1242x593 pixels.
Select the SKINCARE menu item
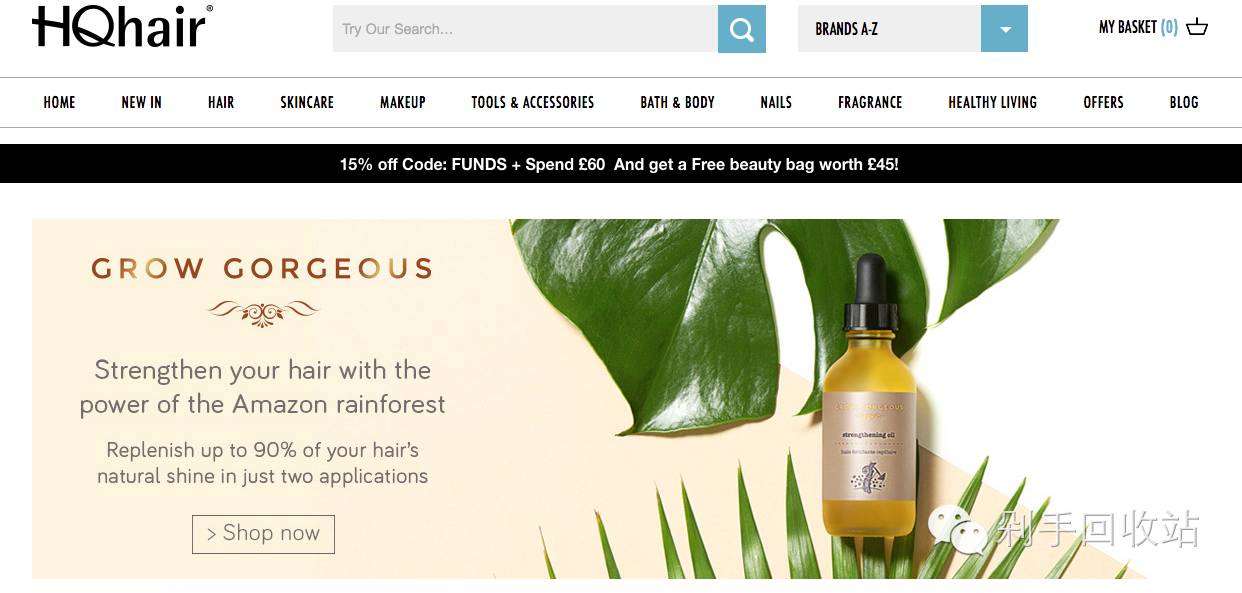click(307, 102)
